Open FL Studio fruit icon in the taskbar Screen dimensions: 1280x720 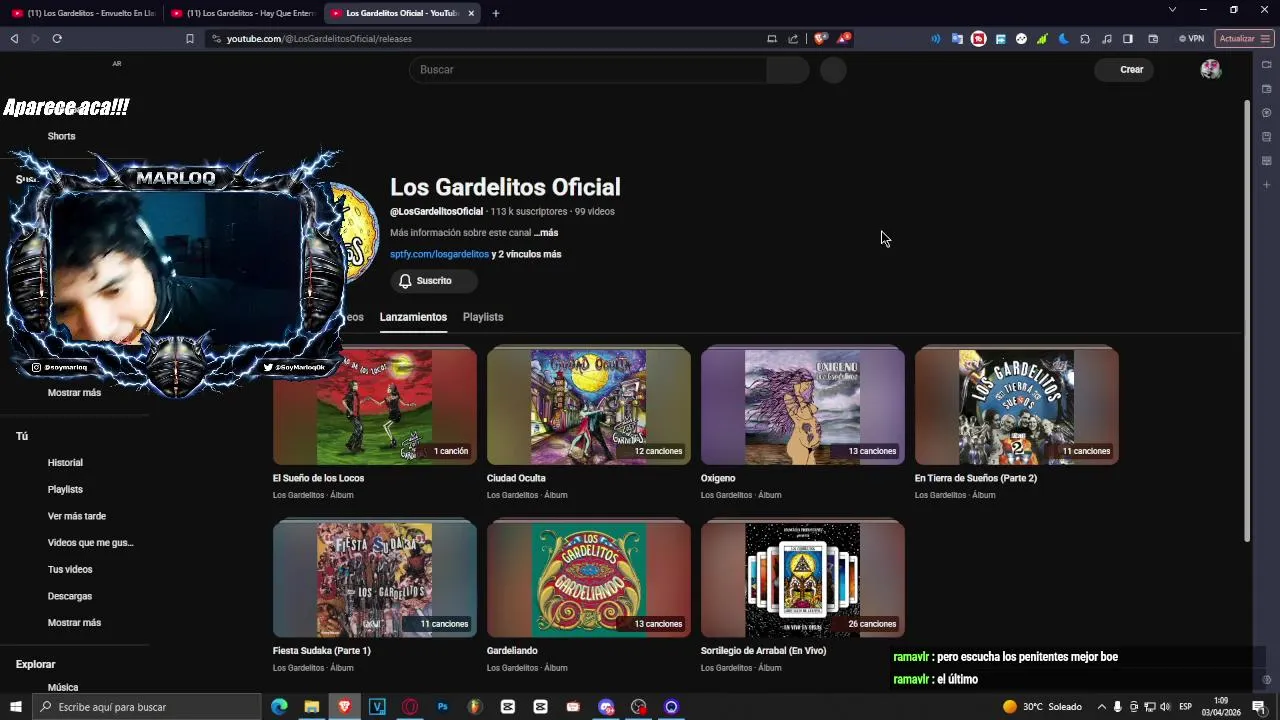pyautogui.click(x=475, y=707)
